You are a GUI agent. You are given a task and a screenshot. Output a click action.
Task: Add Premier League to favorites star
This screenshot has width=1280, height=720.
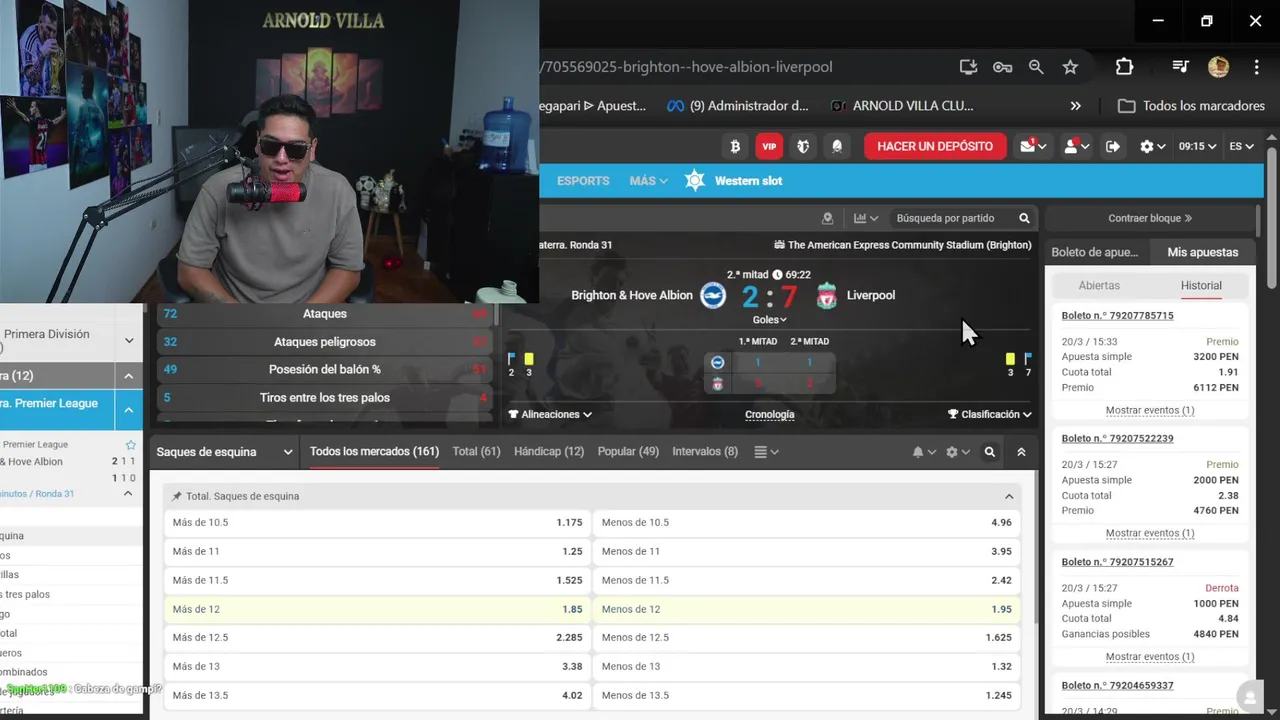[x=130, y=444]
